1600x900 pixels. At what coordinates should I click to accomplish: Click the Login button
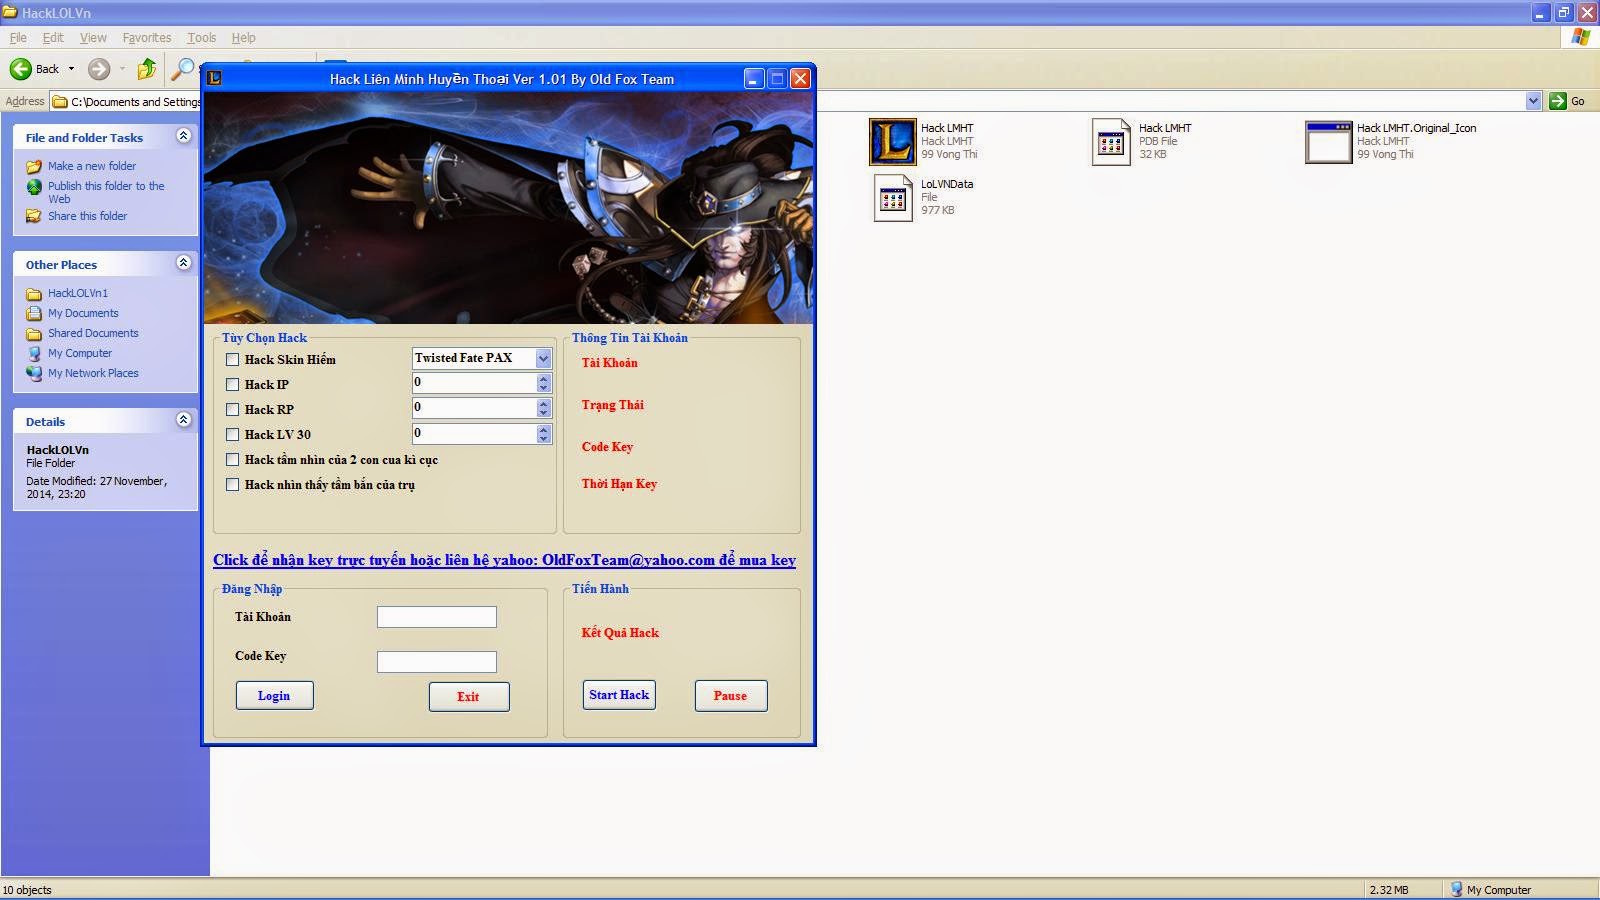click(274, 696)
